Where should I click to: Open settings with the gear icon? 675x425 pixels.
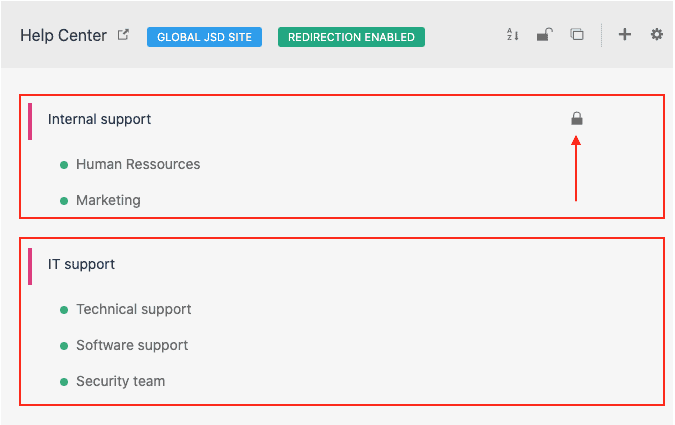click(657, 35)
